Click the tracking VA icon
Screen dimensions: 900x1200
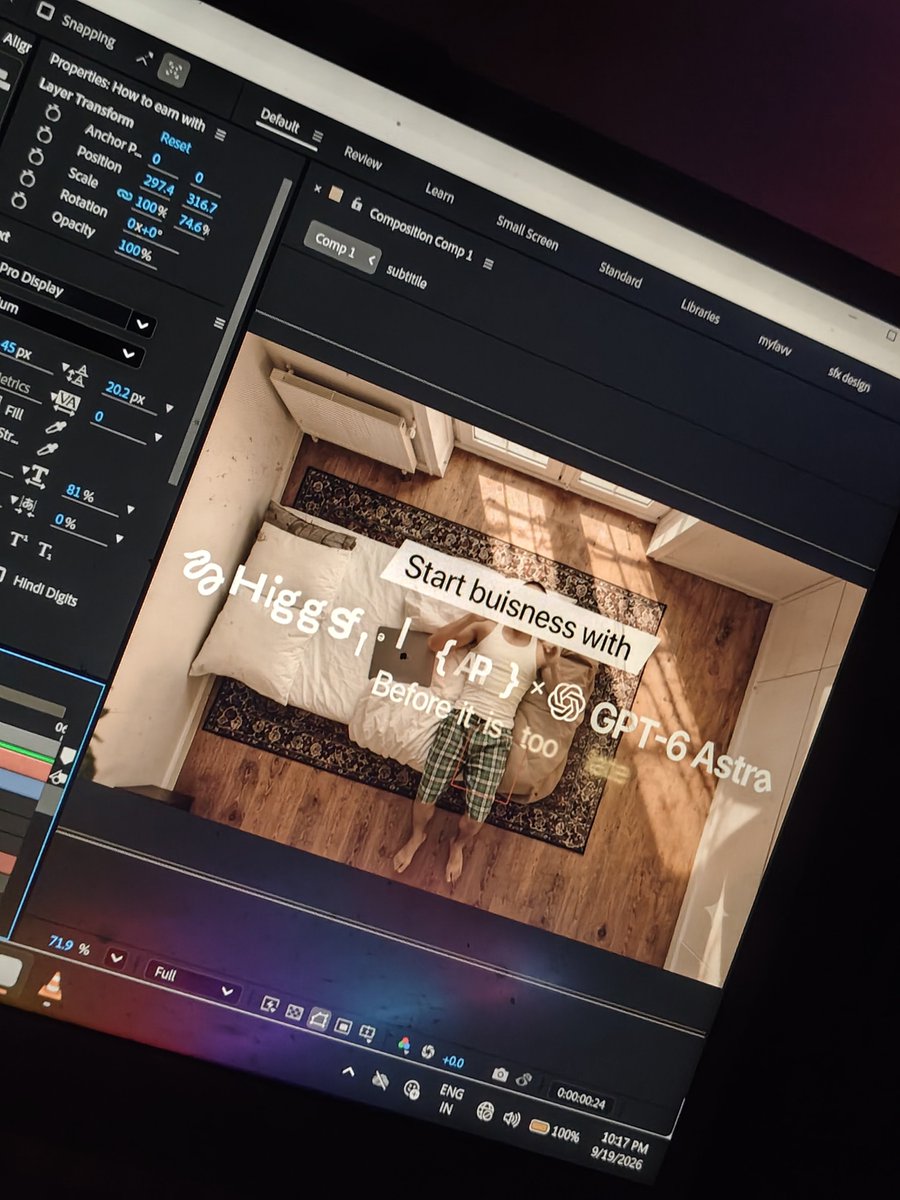click(x=68, y=401)
